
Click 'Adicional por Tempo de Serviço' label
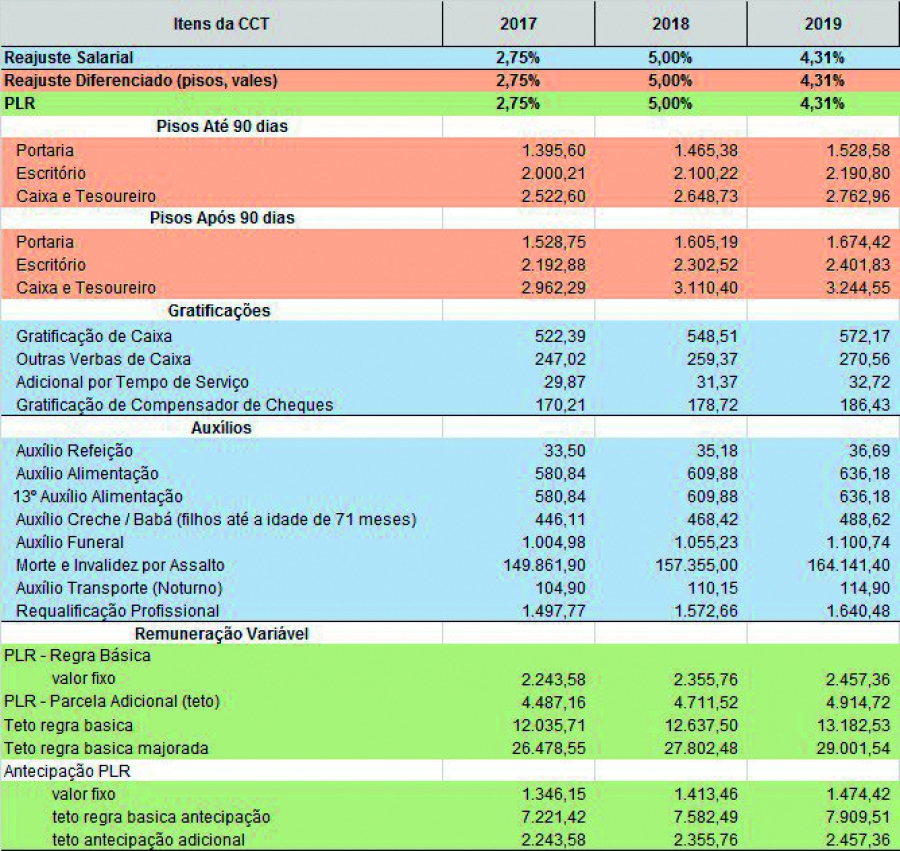(132, 382)
